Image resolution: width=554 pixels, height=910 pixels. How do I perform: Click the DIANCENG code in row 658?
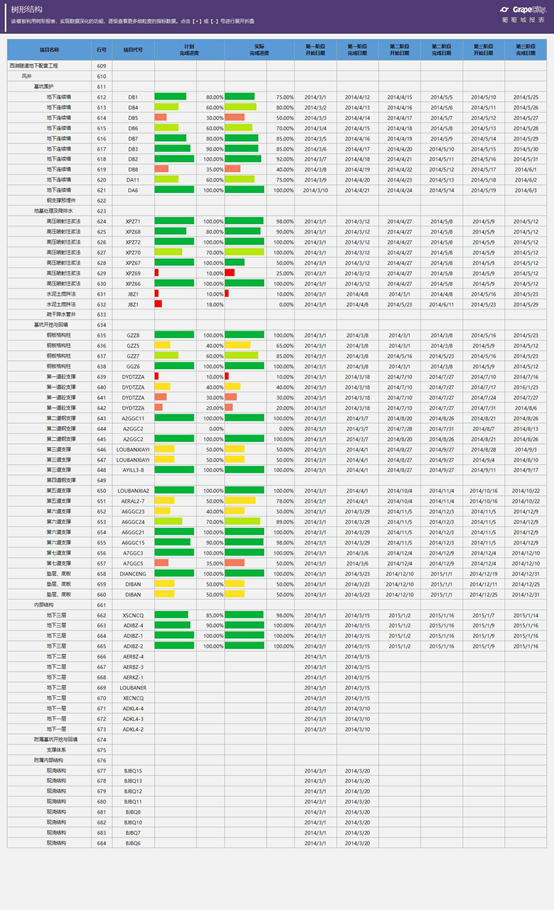133,574
